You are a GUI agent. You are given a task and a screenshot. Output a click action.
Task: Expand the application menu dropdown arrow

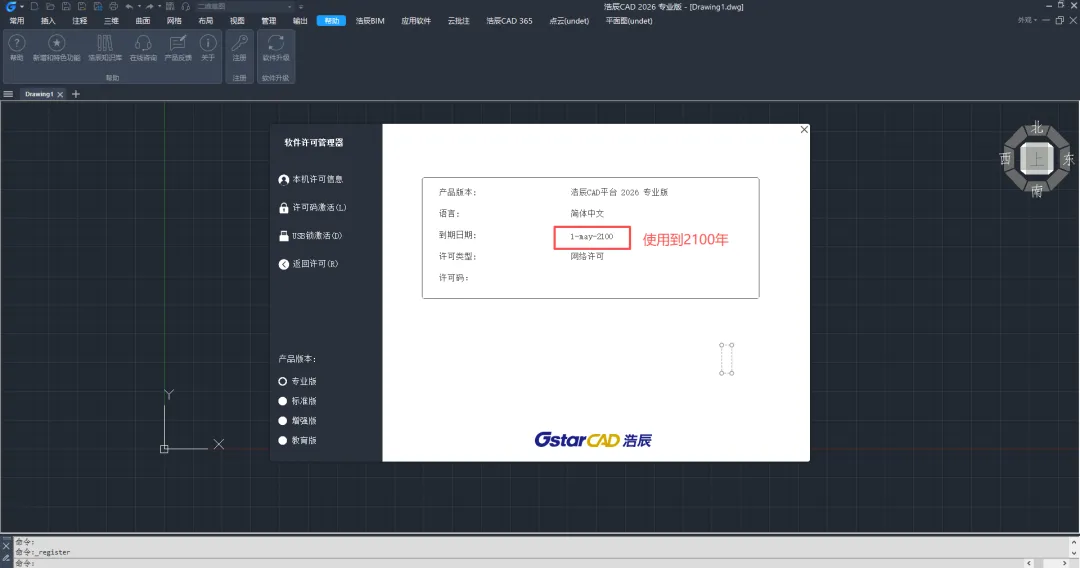(22, 7)
